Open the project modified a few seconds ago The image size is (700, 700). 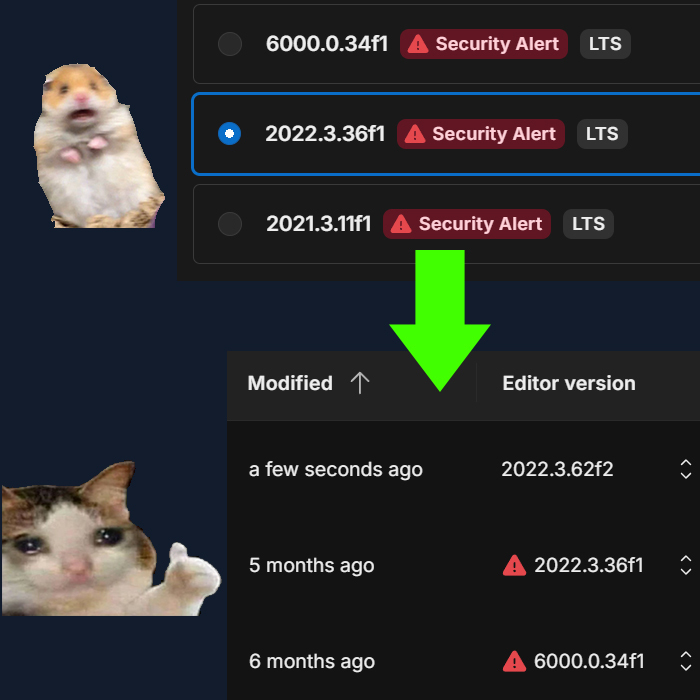[463, 469]
